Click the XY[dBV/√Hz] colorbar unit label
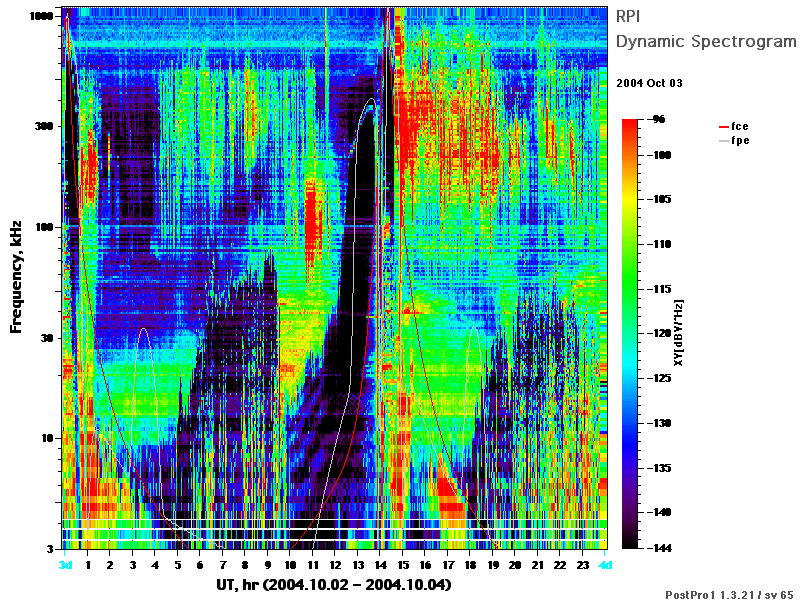 click(x=678, y=333)
